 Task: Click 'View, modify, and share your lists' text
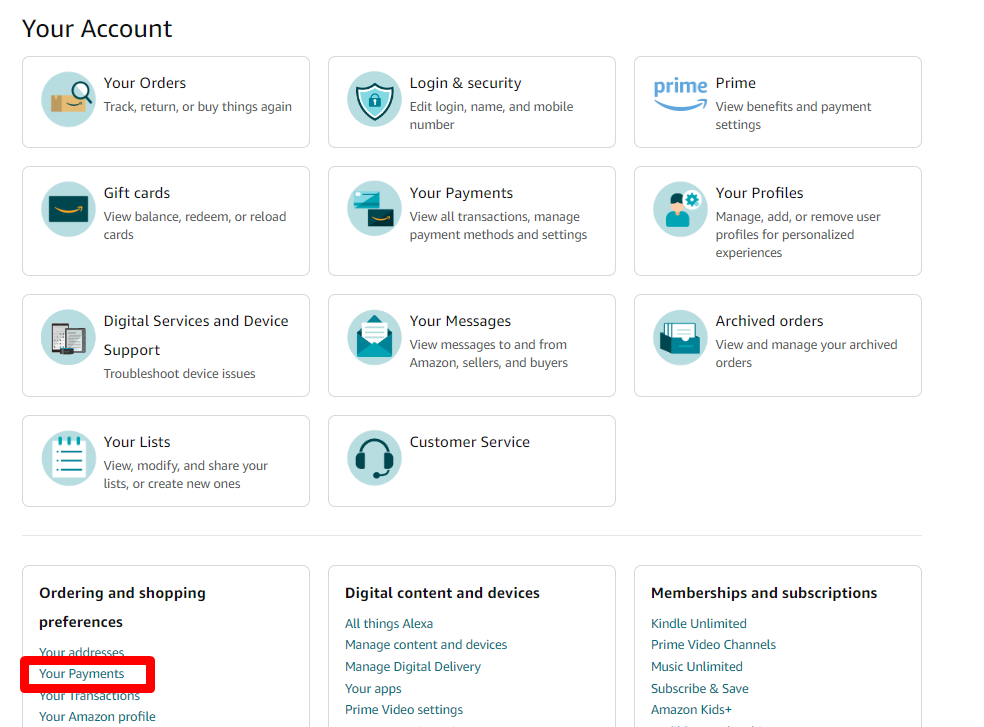pyautogui.click(x=186, y=475)
